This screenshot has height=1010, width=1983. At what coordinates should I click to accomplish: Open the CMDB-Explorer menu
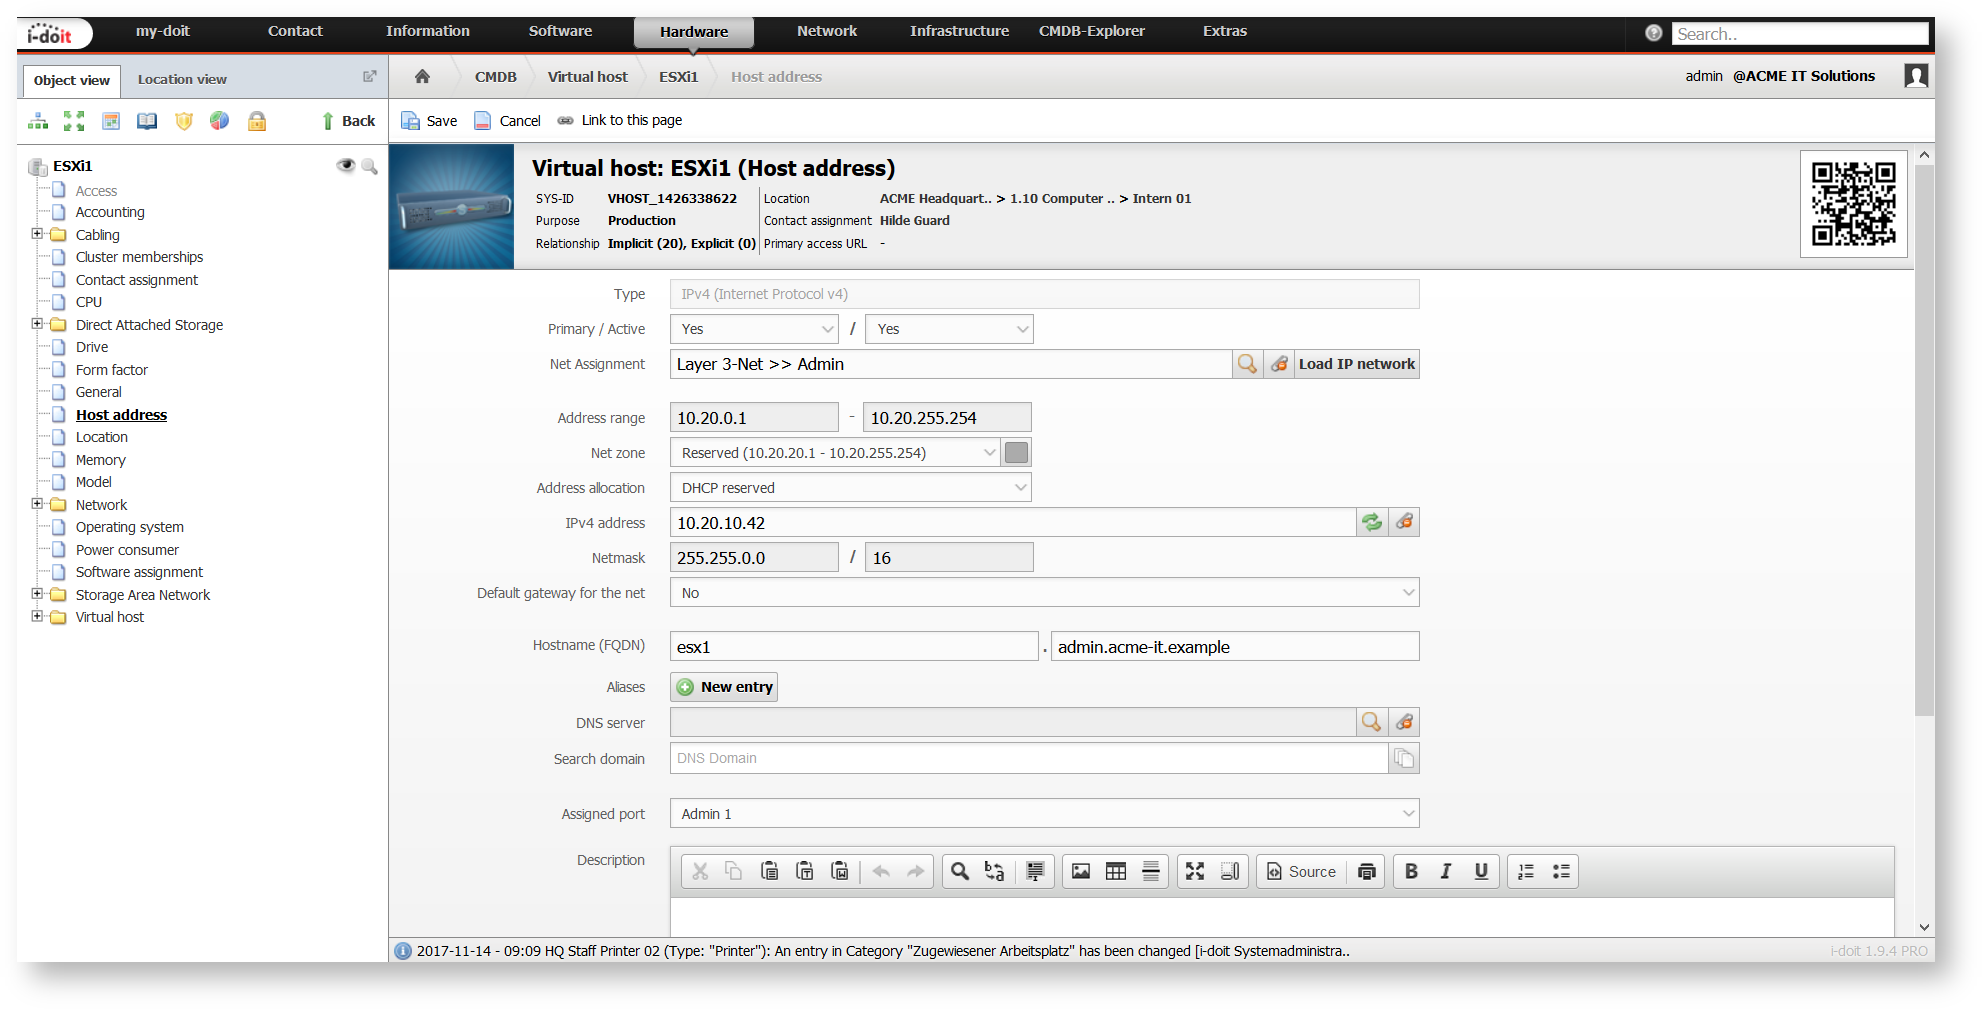coord(1091,31)
